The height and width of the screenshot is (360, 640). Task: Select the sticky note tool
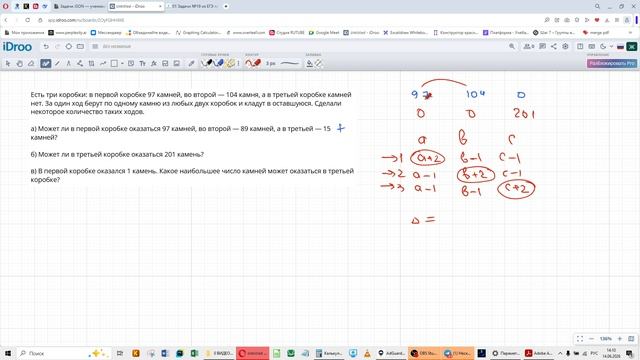(131, 63)
